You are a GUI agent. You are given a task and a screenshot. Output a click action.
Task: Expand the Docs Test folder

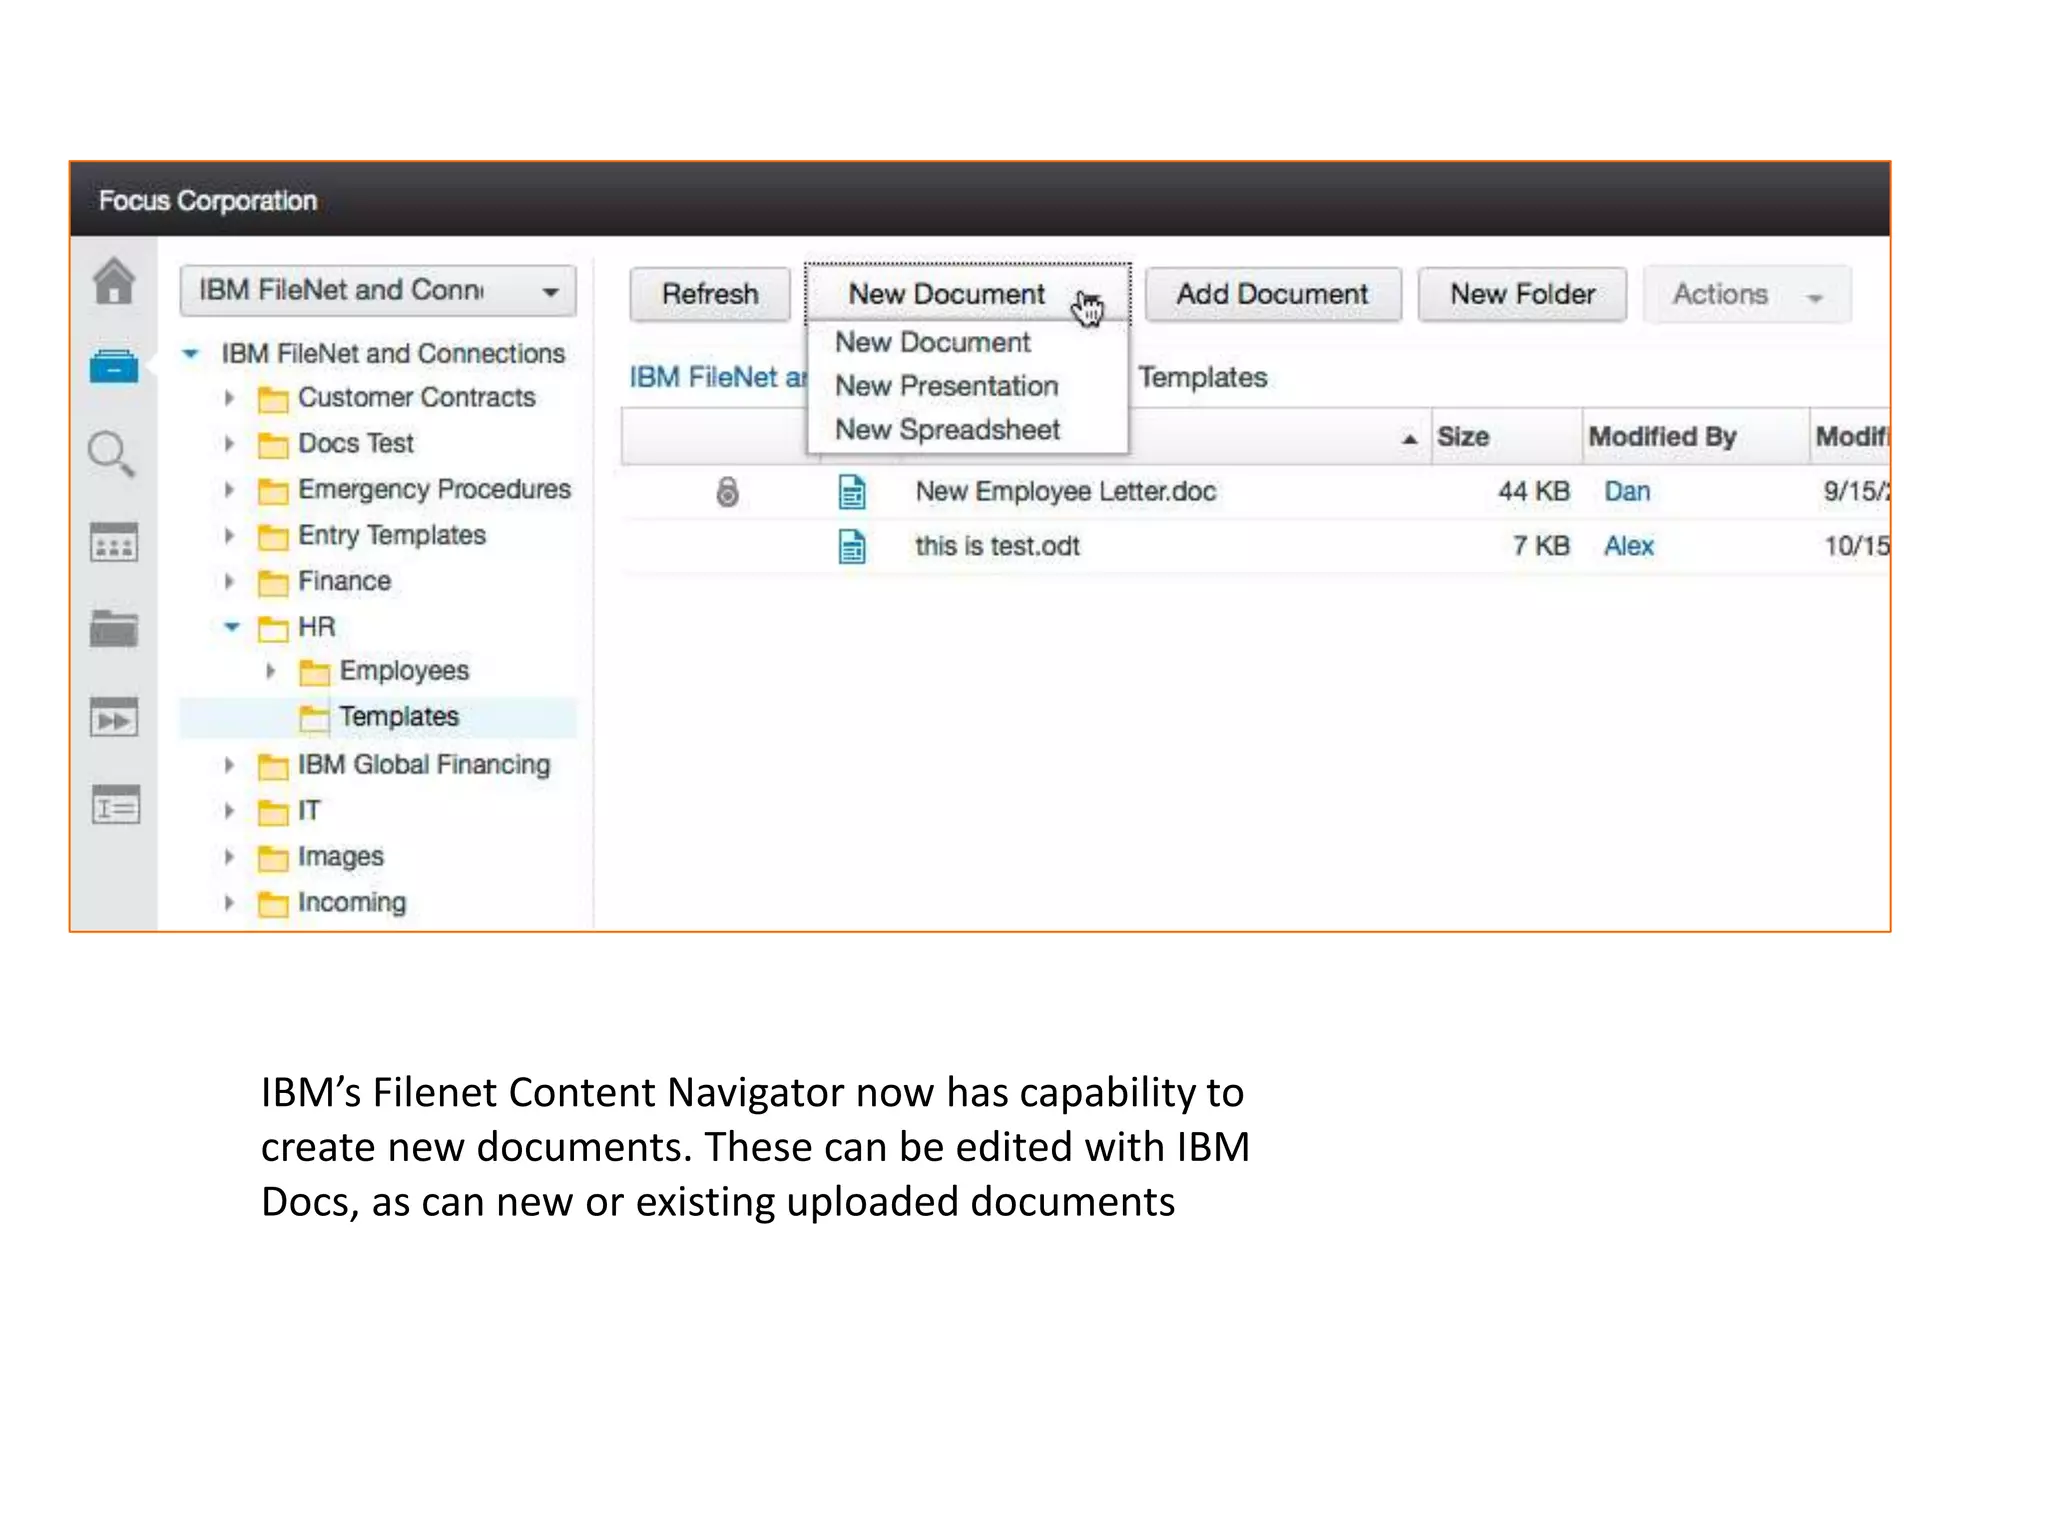229,444
